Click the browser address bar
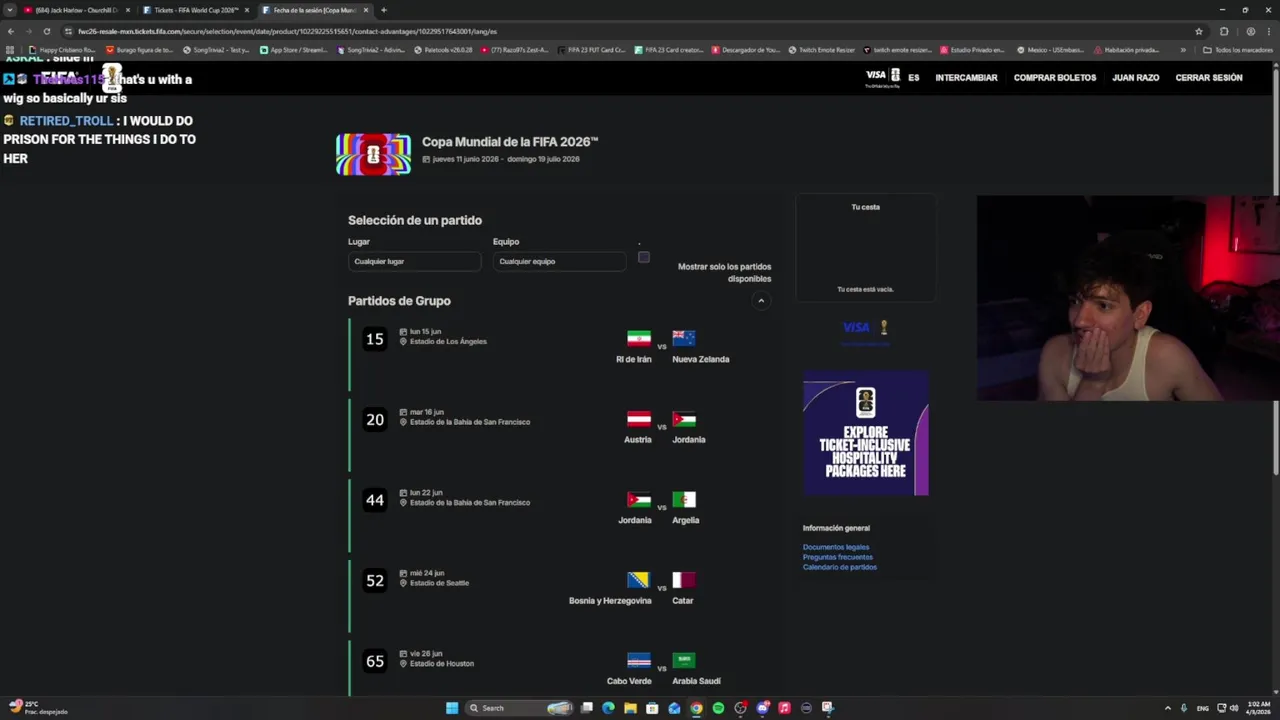 click(630, 31)
